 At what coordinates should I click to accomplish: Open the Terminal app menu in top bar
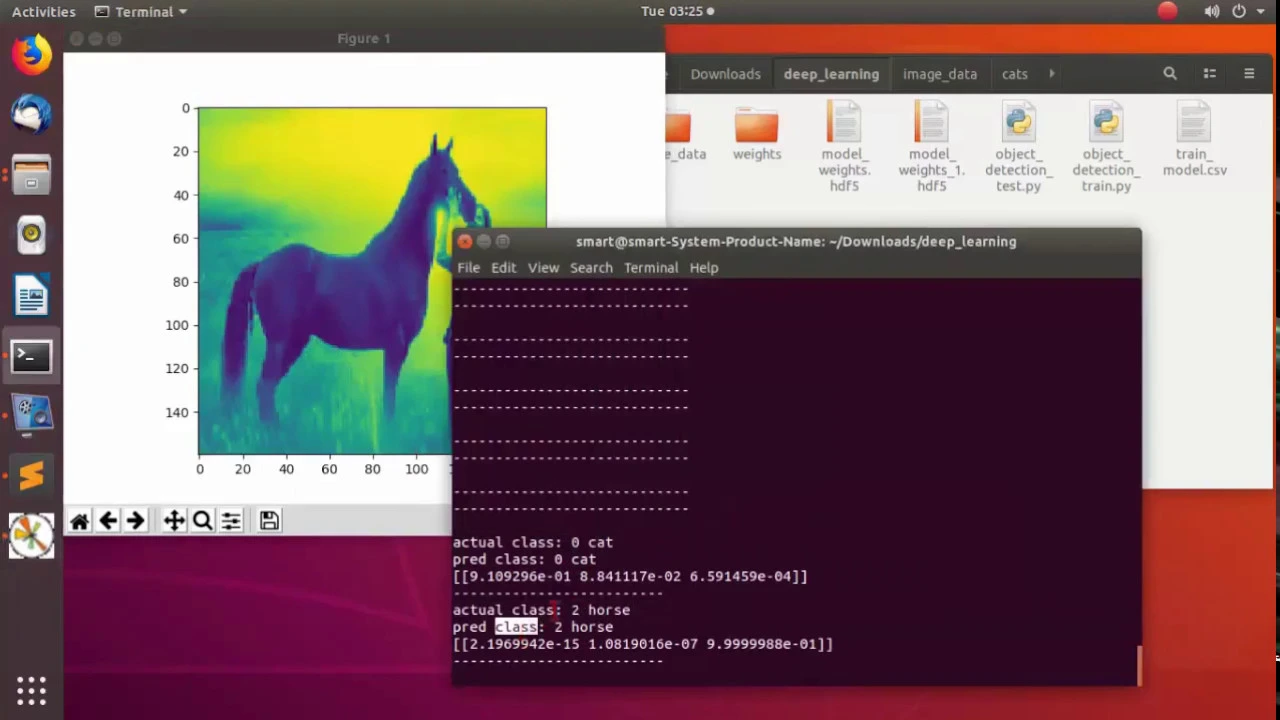point(140,11)
